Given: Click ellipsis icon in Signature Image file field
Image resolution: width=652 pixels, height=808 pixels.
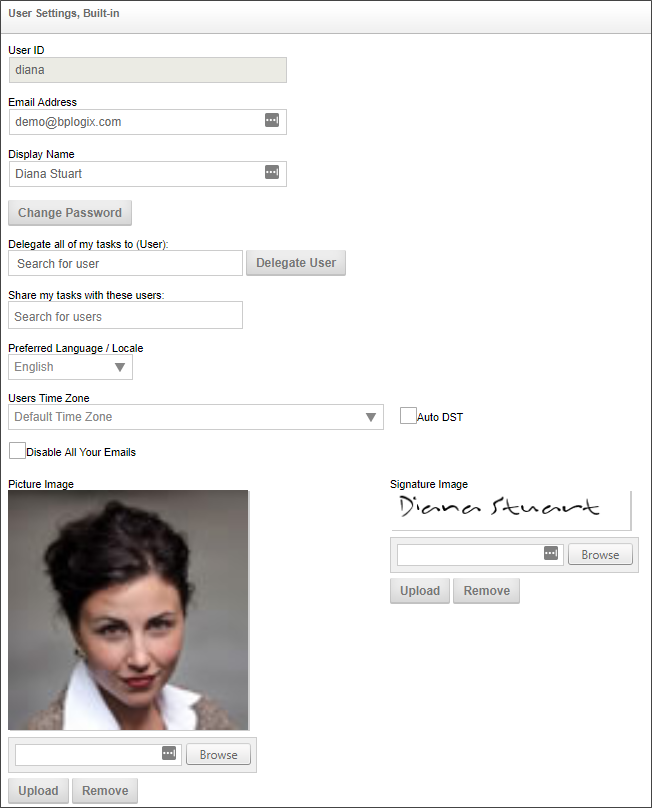Looking at the screenshot, I should 551,554.
